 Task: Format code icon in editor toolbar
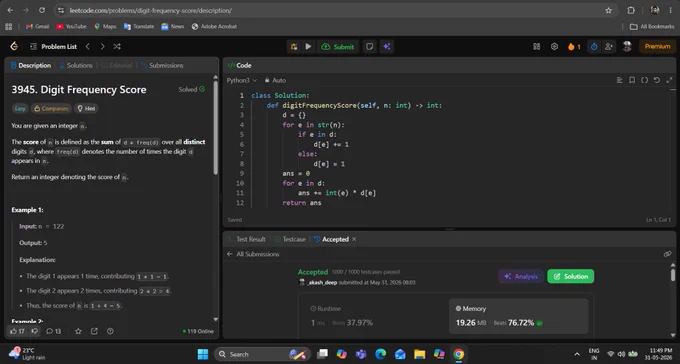(619, 80)
